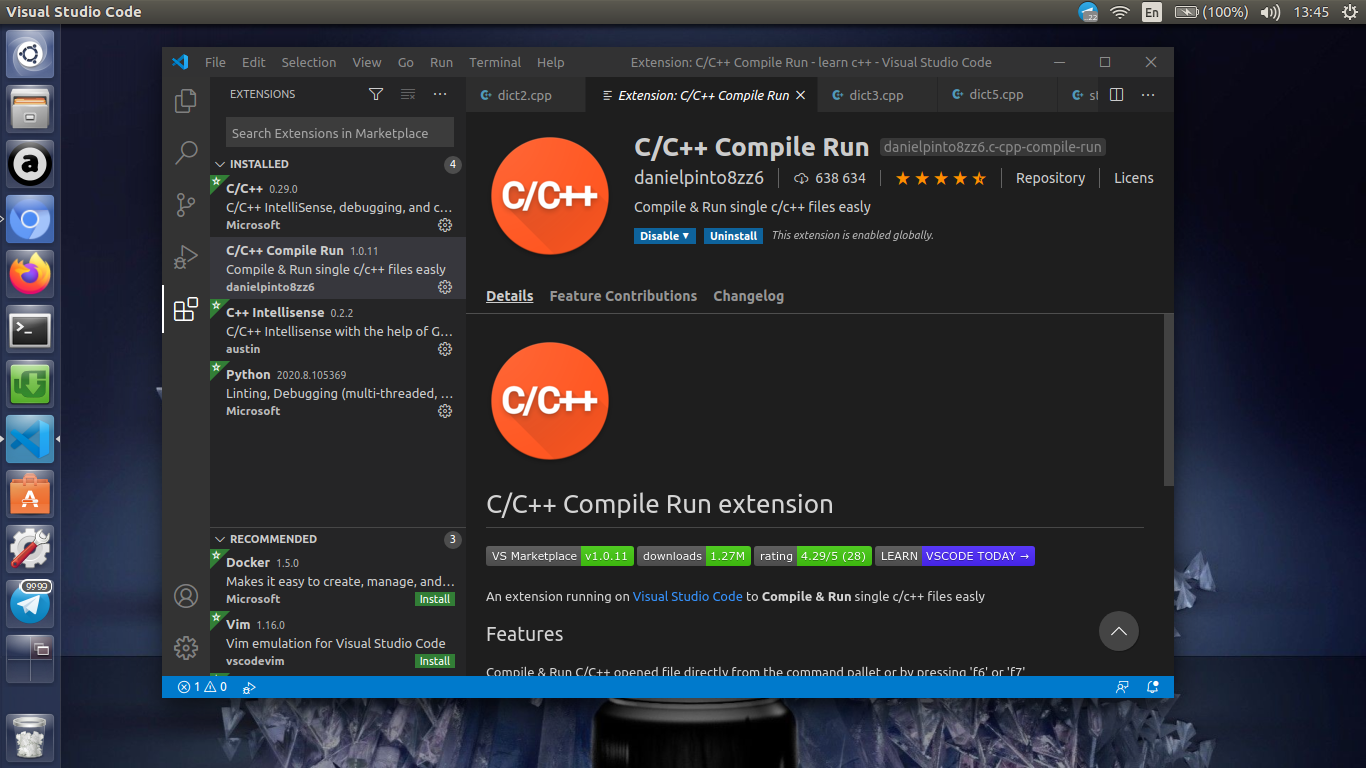Open the gear for C++ Intellisense
Screen dimensions: 1366x768
click(445, 349)
